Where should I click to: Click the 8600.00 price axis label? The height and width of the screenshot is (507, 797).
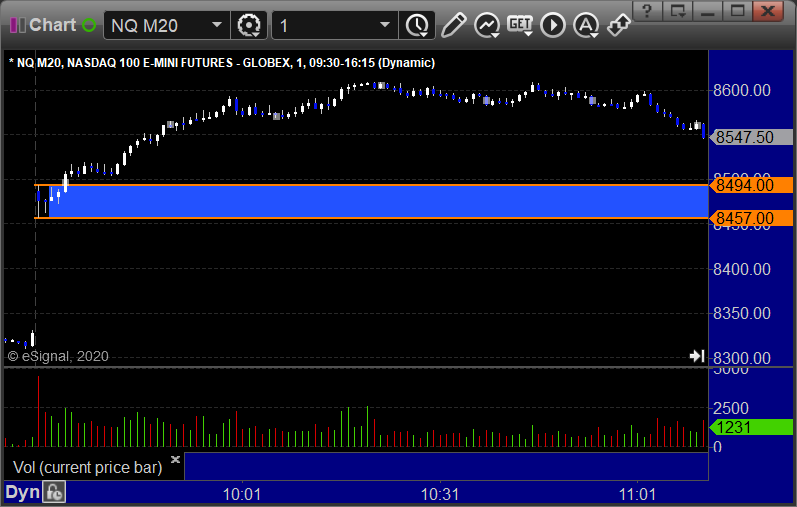point(742,91)
